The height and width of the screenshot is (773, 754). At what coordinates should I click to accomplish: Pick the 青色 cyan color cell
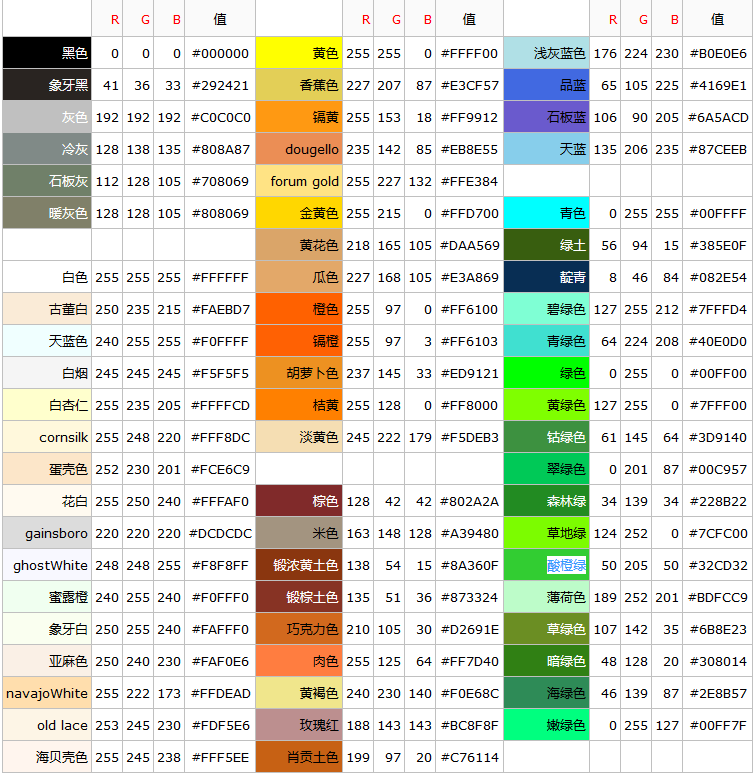click(546, 213)
